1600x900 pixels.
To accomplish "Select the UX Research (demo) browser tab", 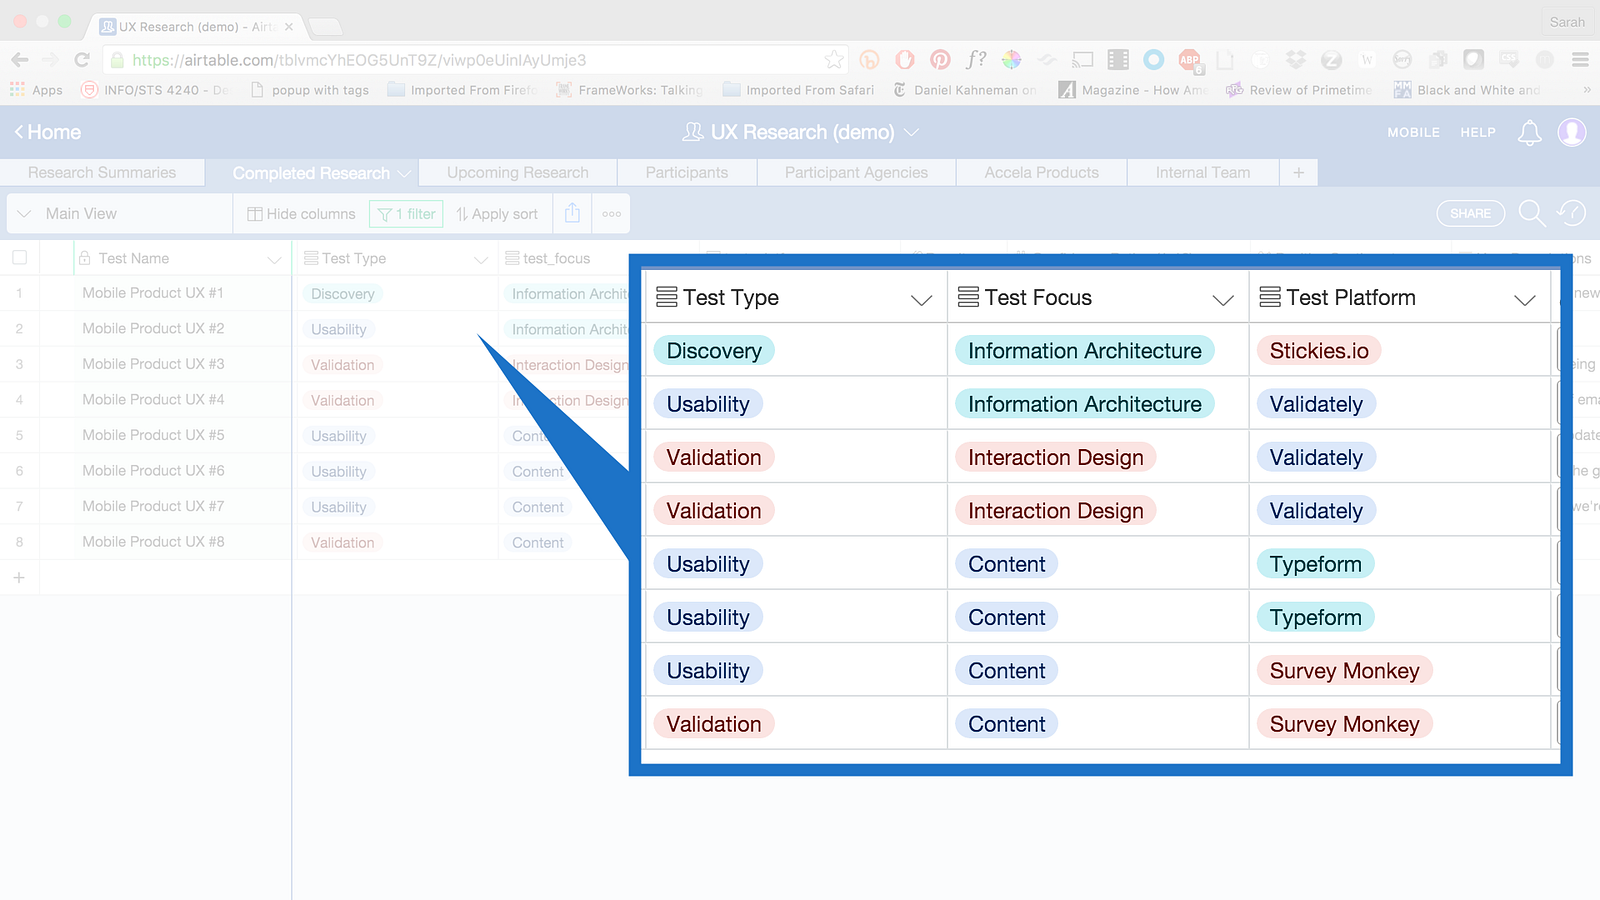I will coord(196,26).
